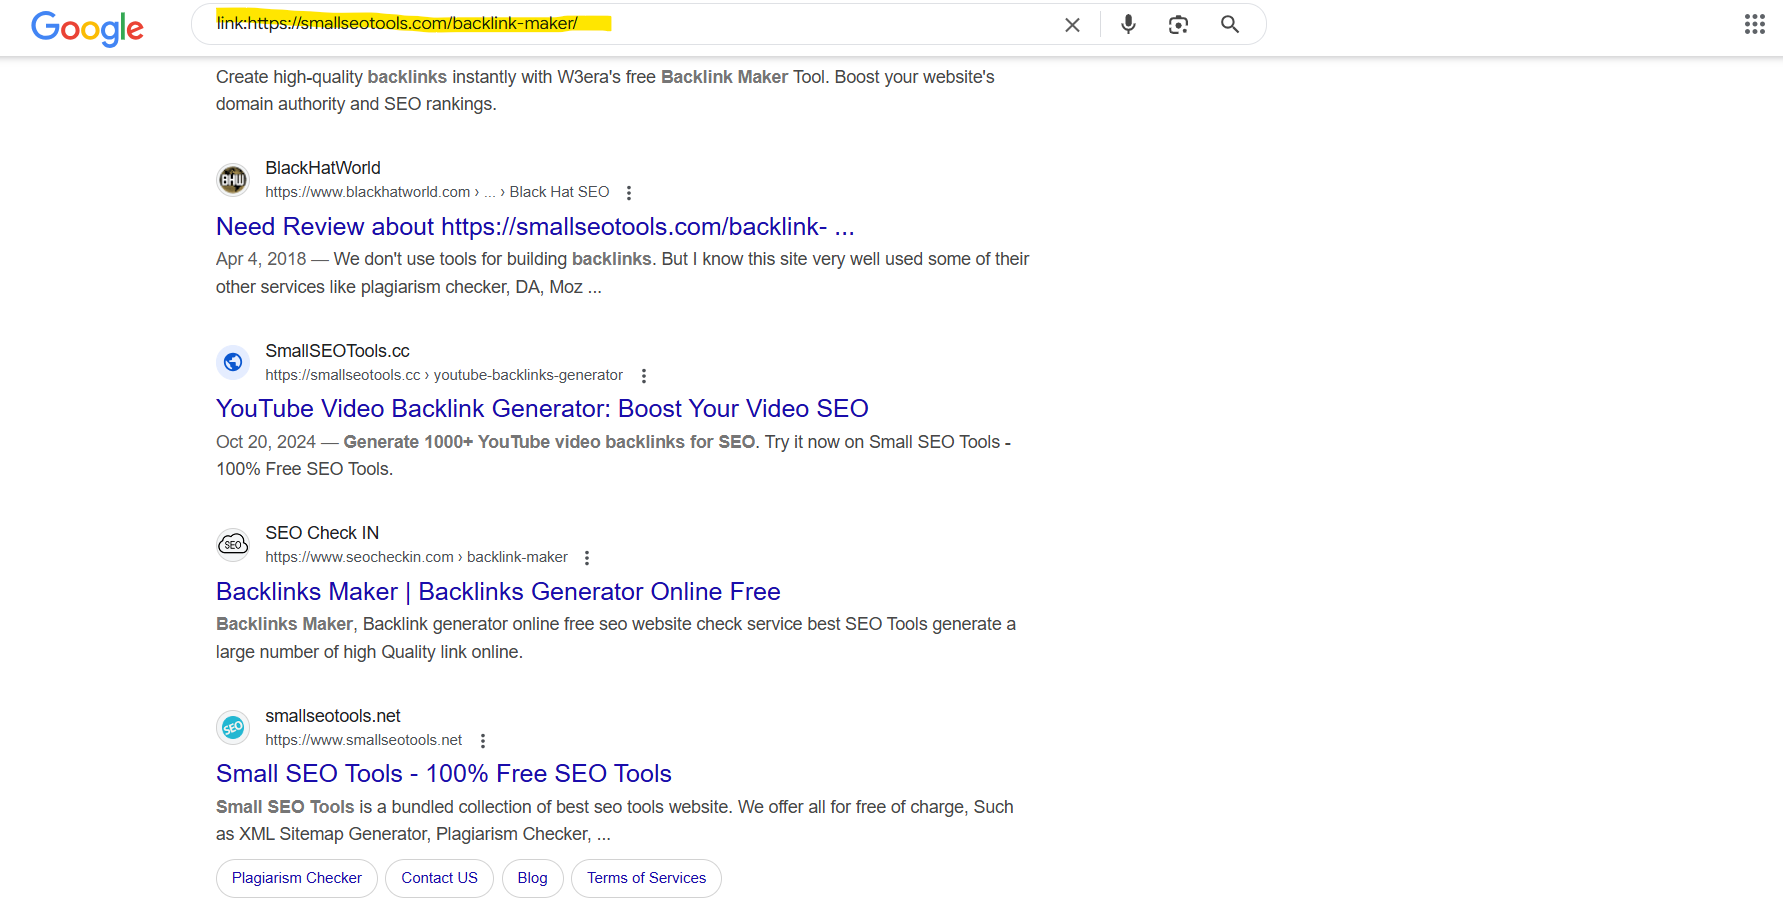Screen dimensions: 1783x908
Task: Click the SEO Check IN site name
Action: (322, 533)
